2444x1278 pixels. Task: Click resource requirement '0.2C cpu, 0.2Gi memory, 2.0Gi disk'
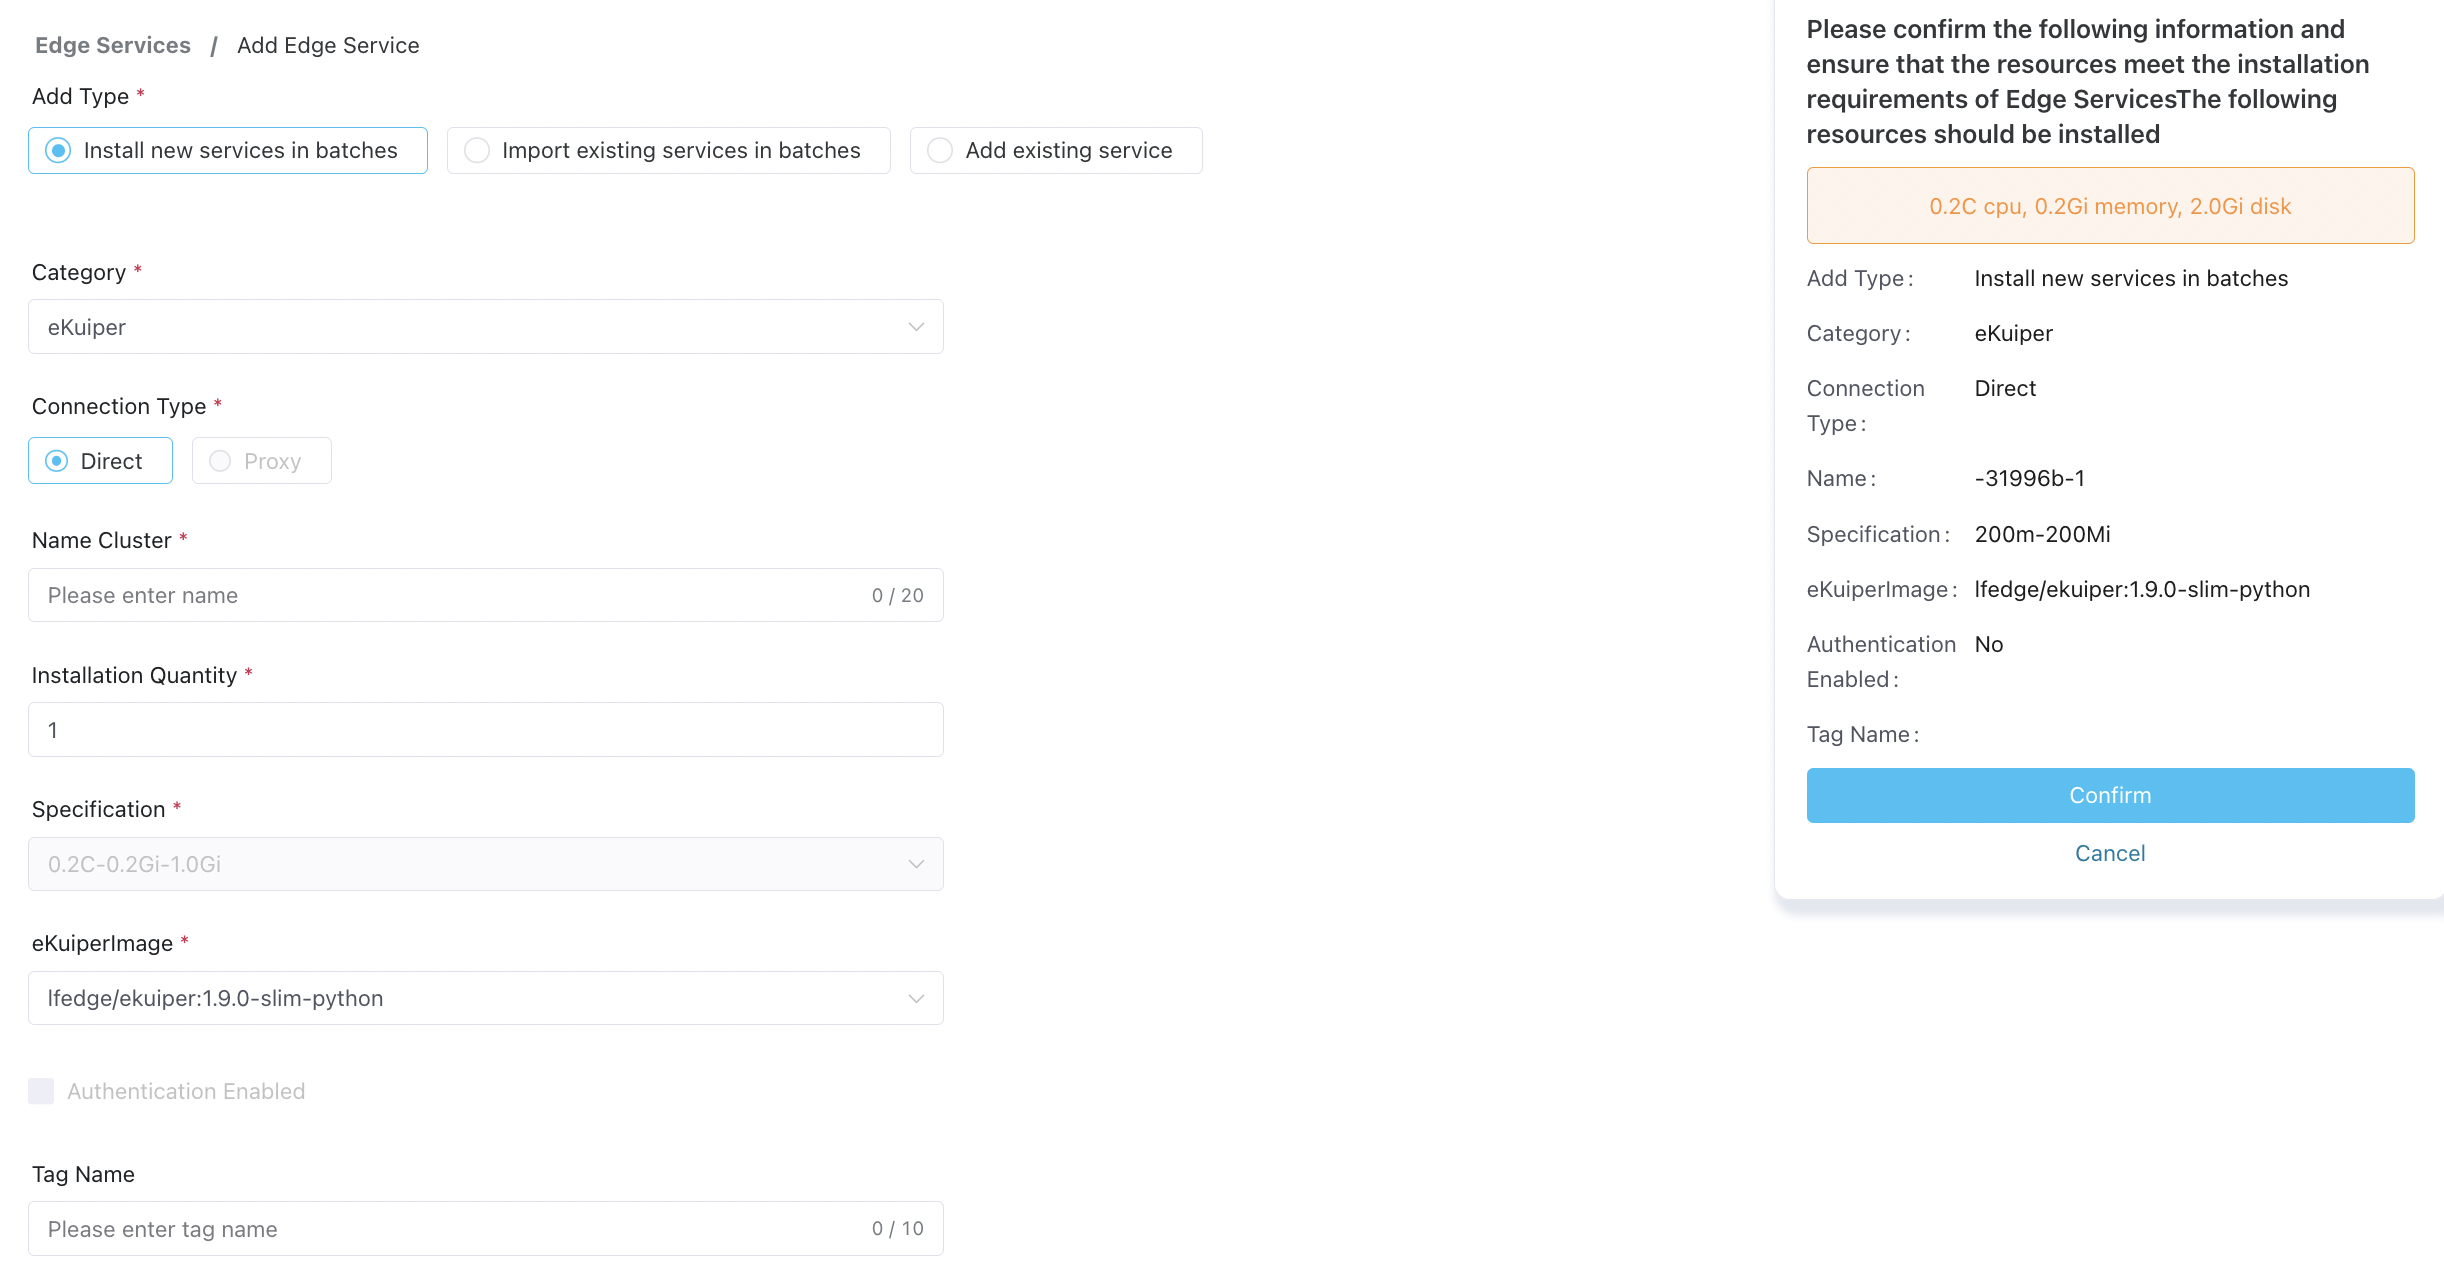point(2110,206)
